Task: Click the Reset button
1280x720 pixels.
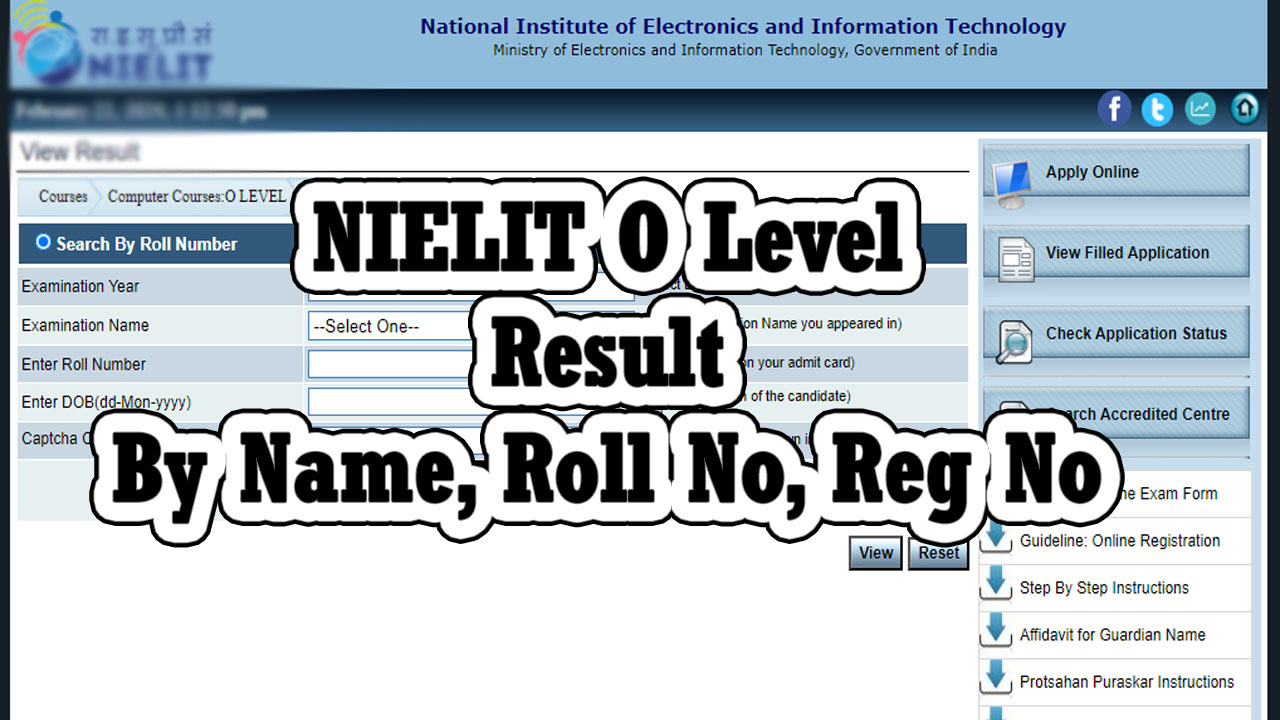Action: pos(939,553)
